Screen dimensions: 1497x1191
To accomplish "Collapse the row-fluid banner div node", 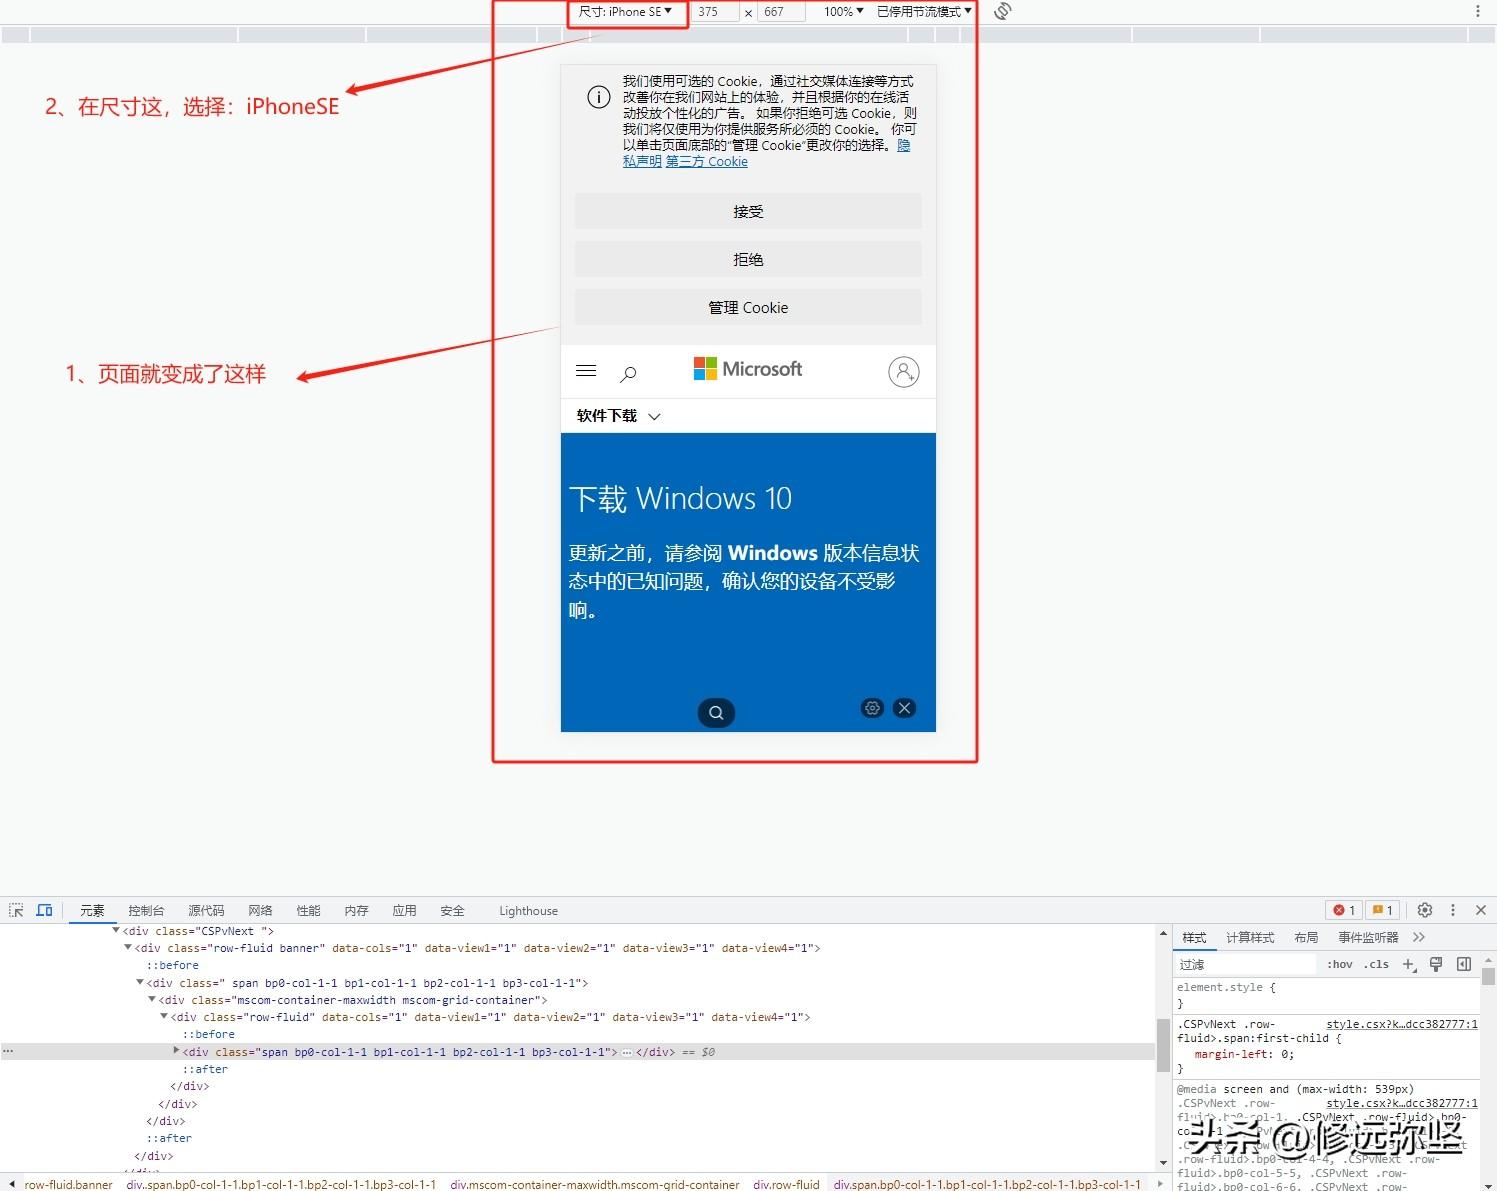I will tap(128, 947).
